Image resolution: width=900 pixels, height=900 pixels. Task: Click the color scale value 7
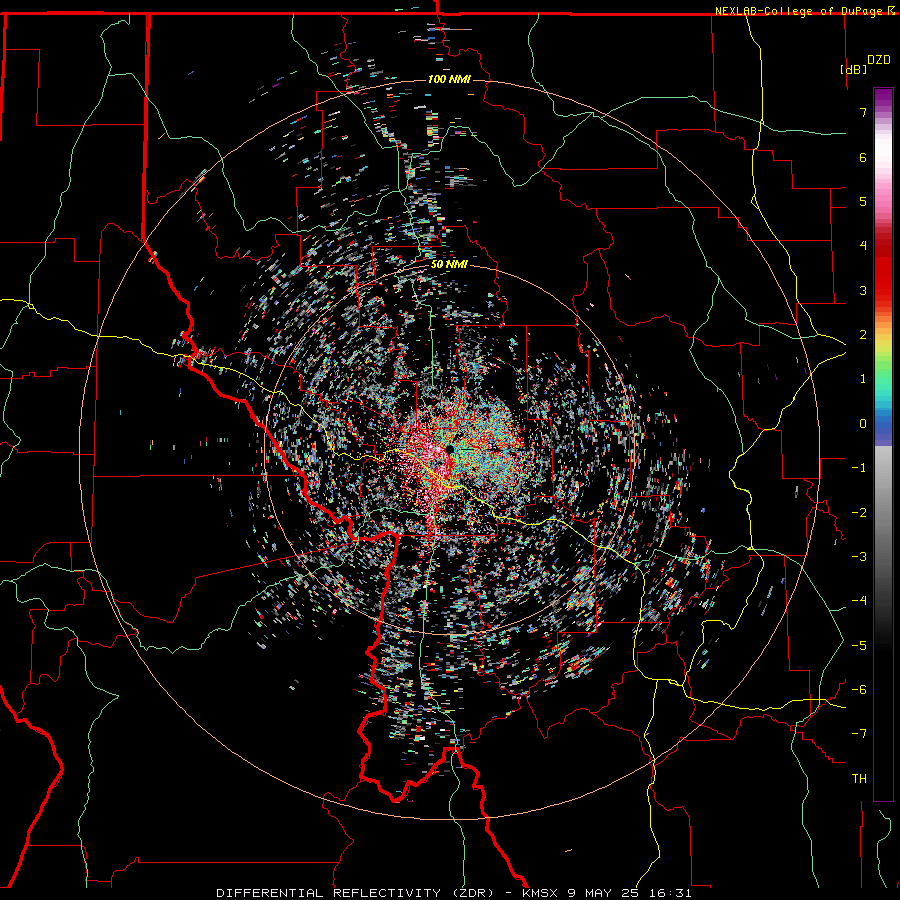coord(863,112)
